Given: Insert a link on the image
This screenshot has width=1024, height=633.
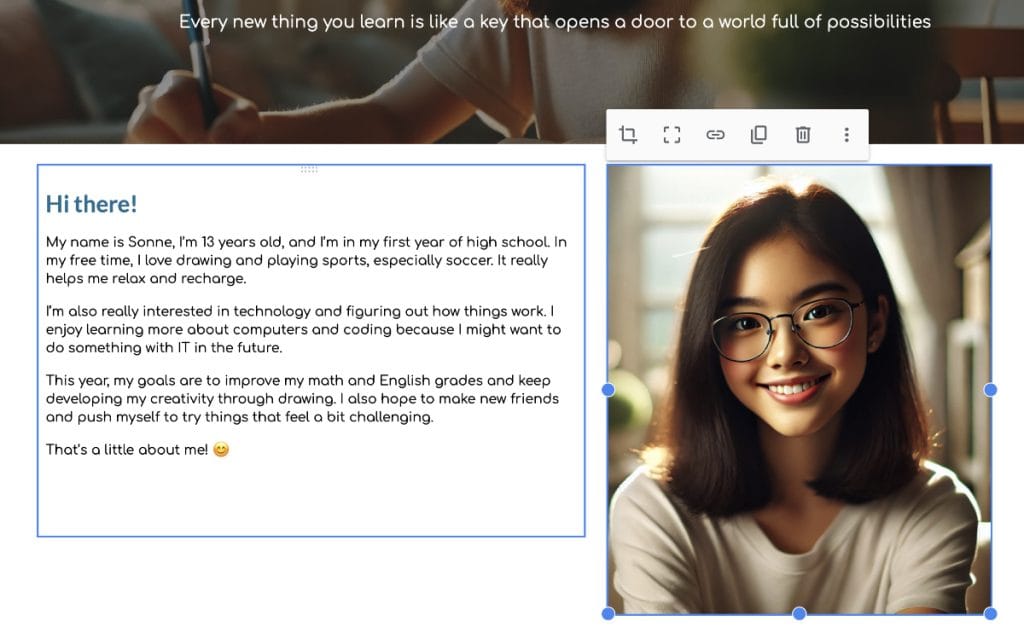Looking at the screenshot, I should [715, 135].
